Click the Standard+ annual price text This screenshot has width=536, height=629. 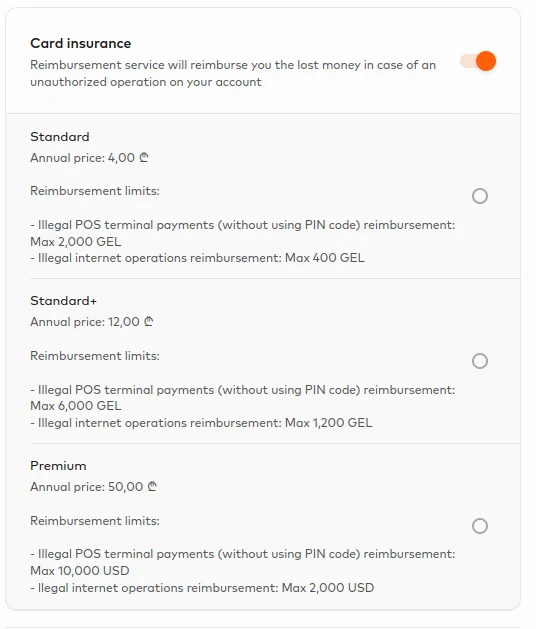pyautogui.click(x=91, y=322)
